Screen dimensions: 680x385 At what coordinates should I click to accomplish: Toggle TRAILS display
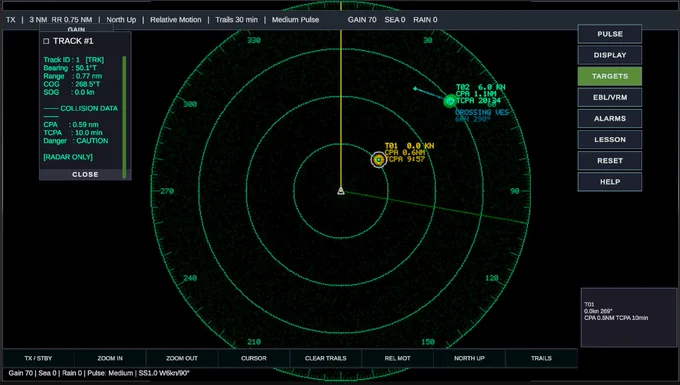coord(541,358)
